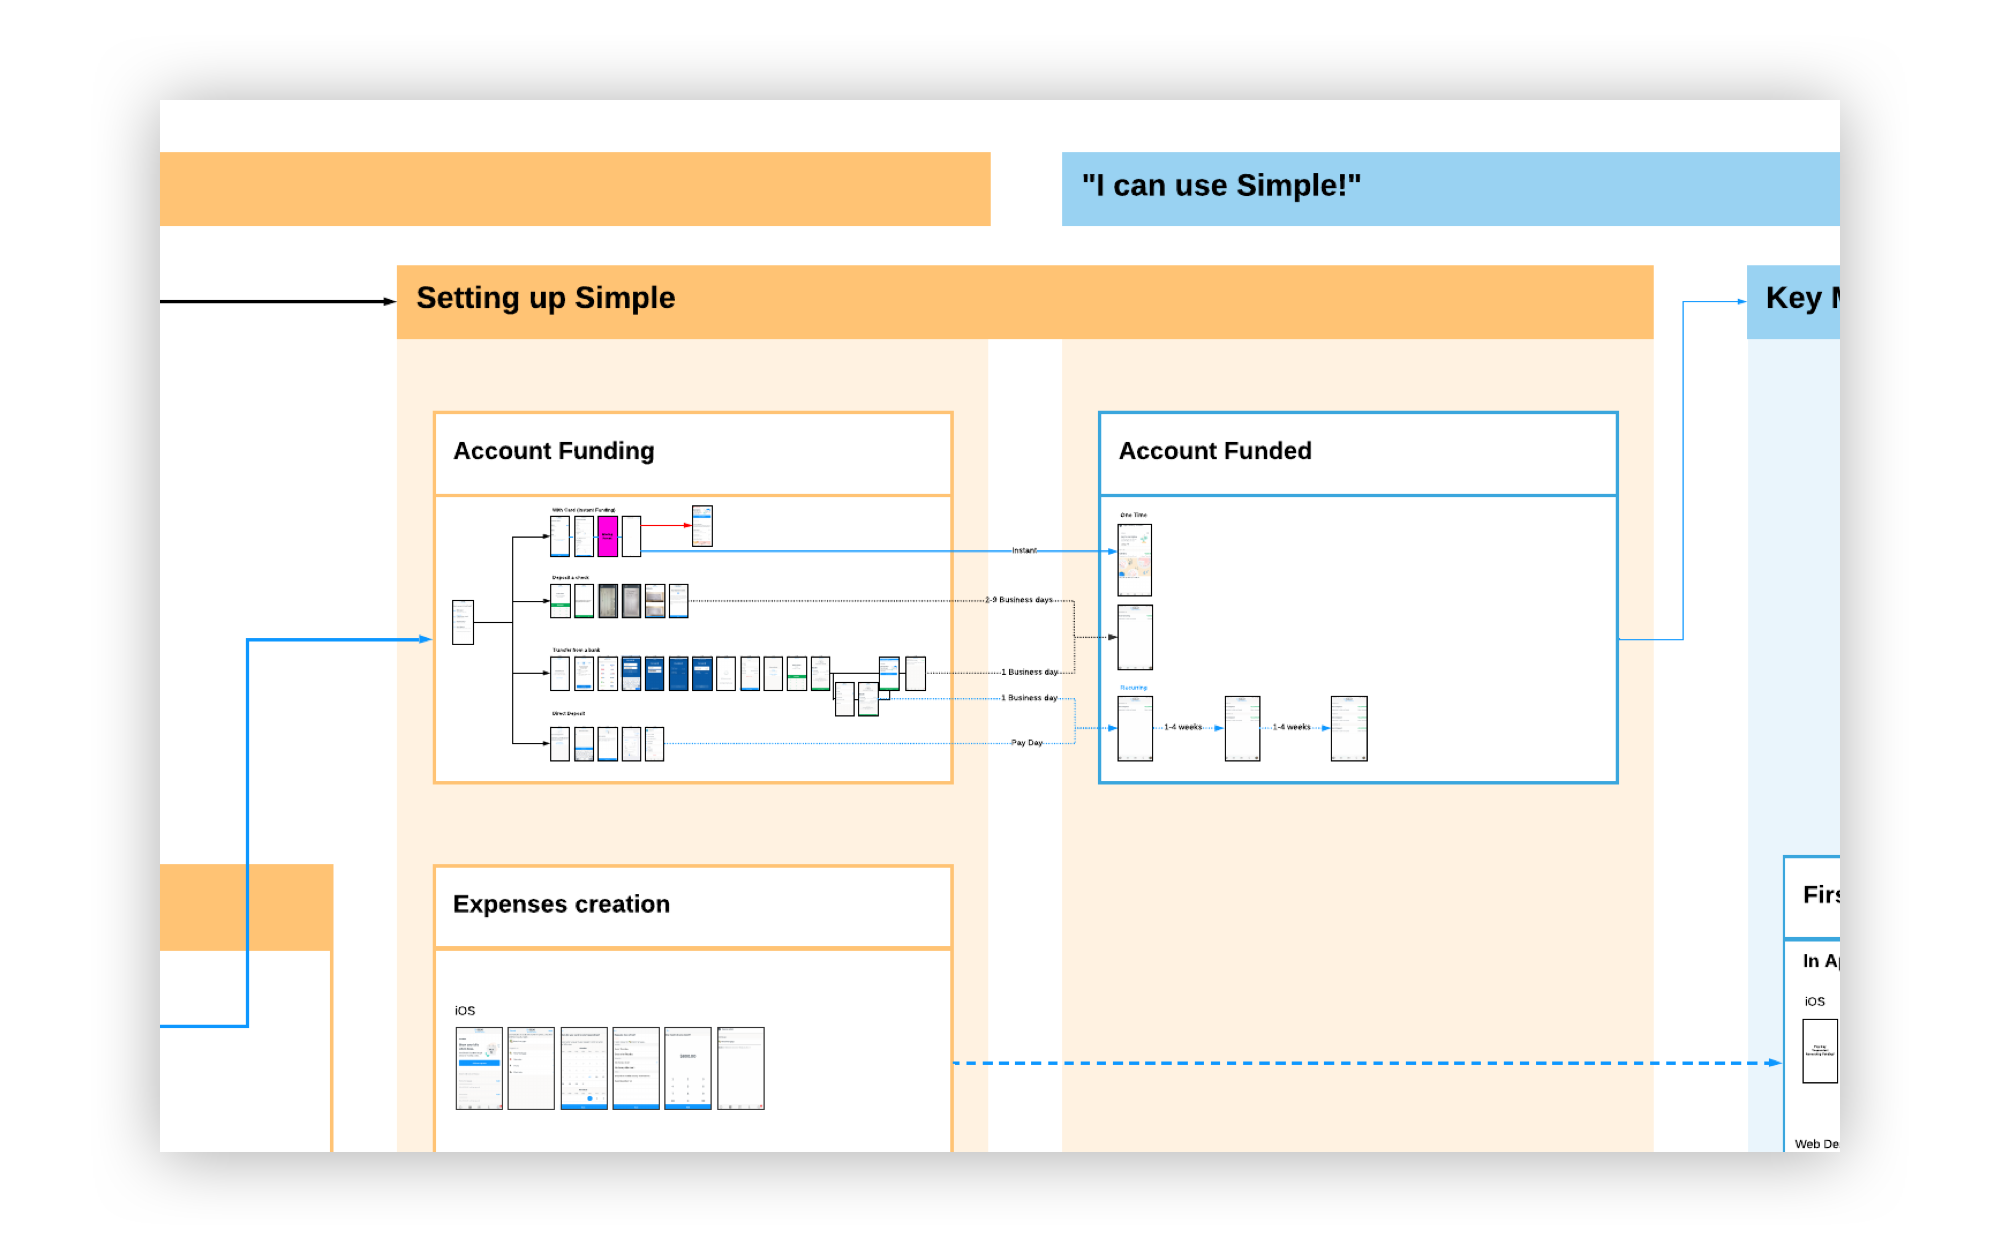Screen dimensions: 2000x1252
Task: Select first "1-4 weeks" arrow label
Action: 1183,727
